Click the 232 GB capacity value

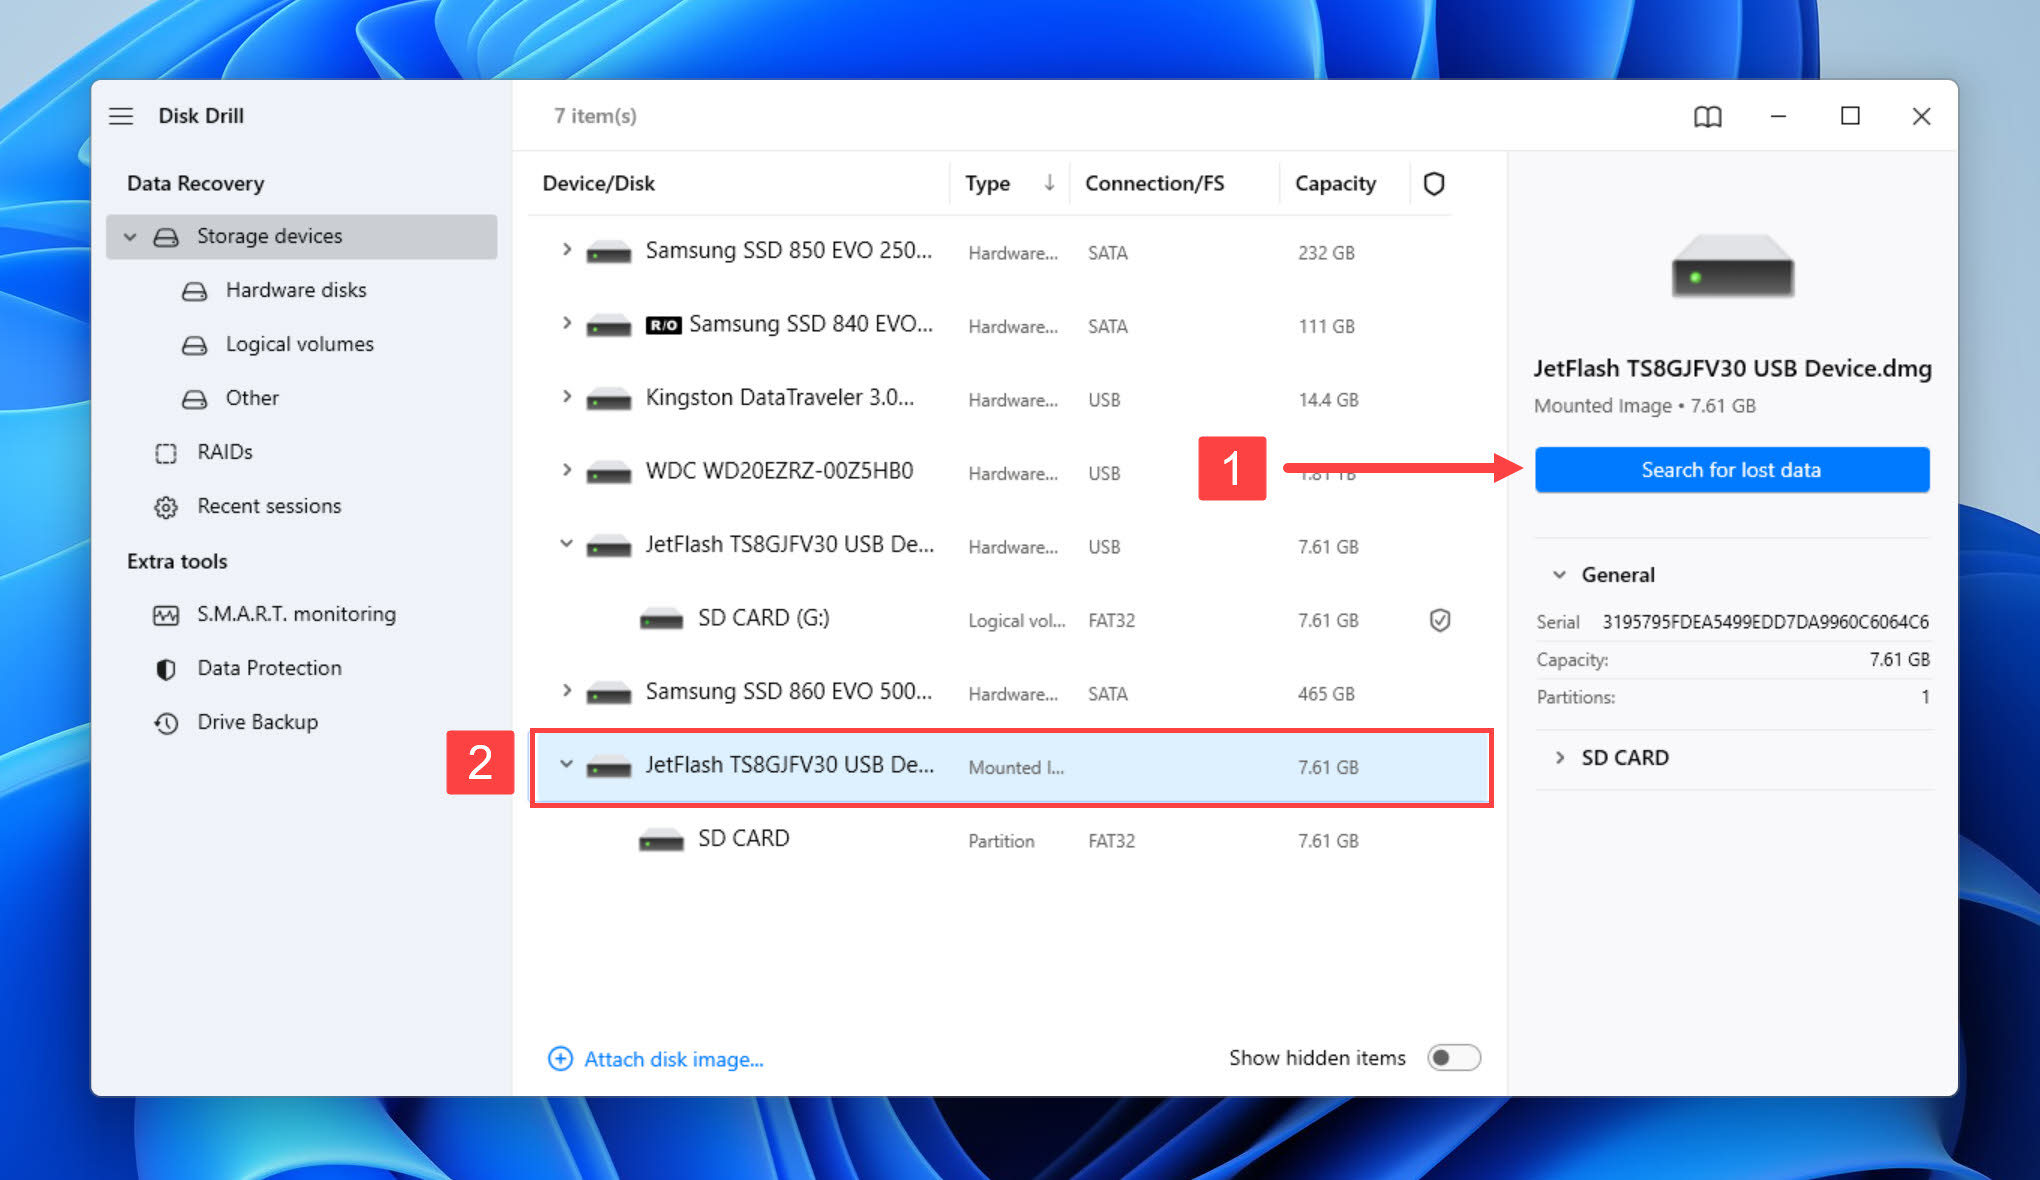coord(1326,253)
